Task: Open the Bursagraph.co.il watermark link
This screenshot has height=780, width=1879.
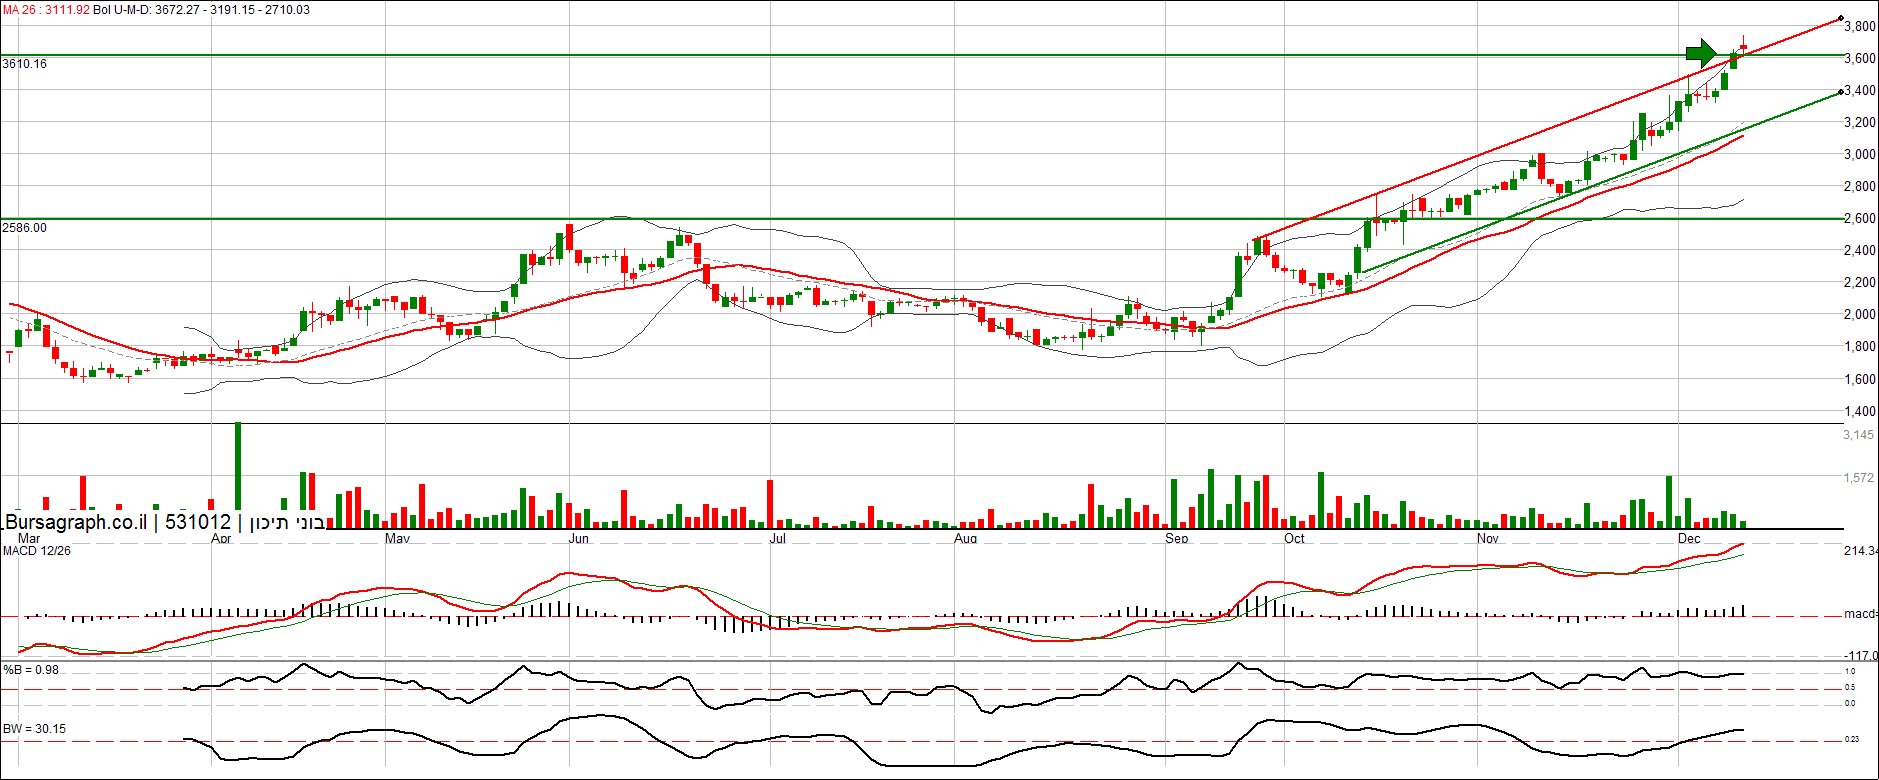Action: (x=76, y=522)
